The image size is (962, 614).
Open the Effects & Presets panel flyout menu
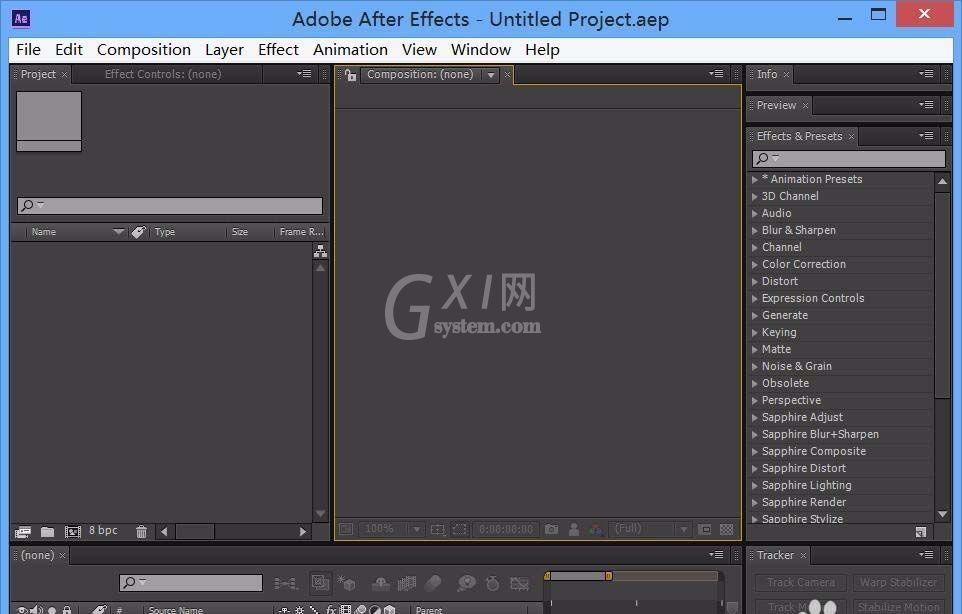926,136
